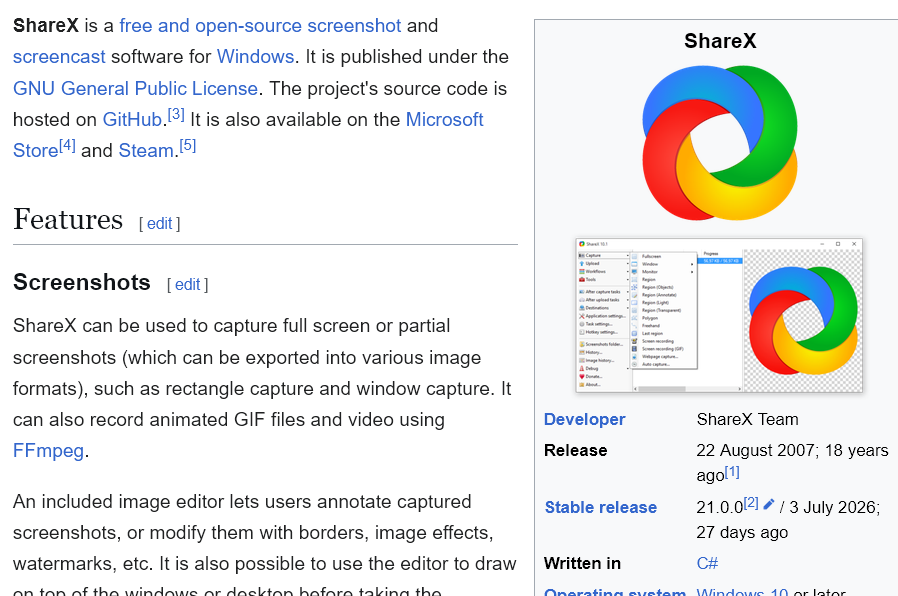The image size is (898, 596).
Task: Jump to citation [4]
Action: tap(67, 145)
